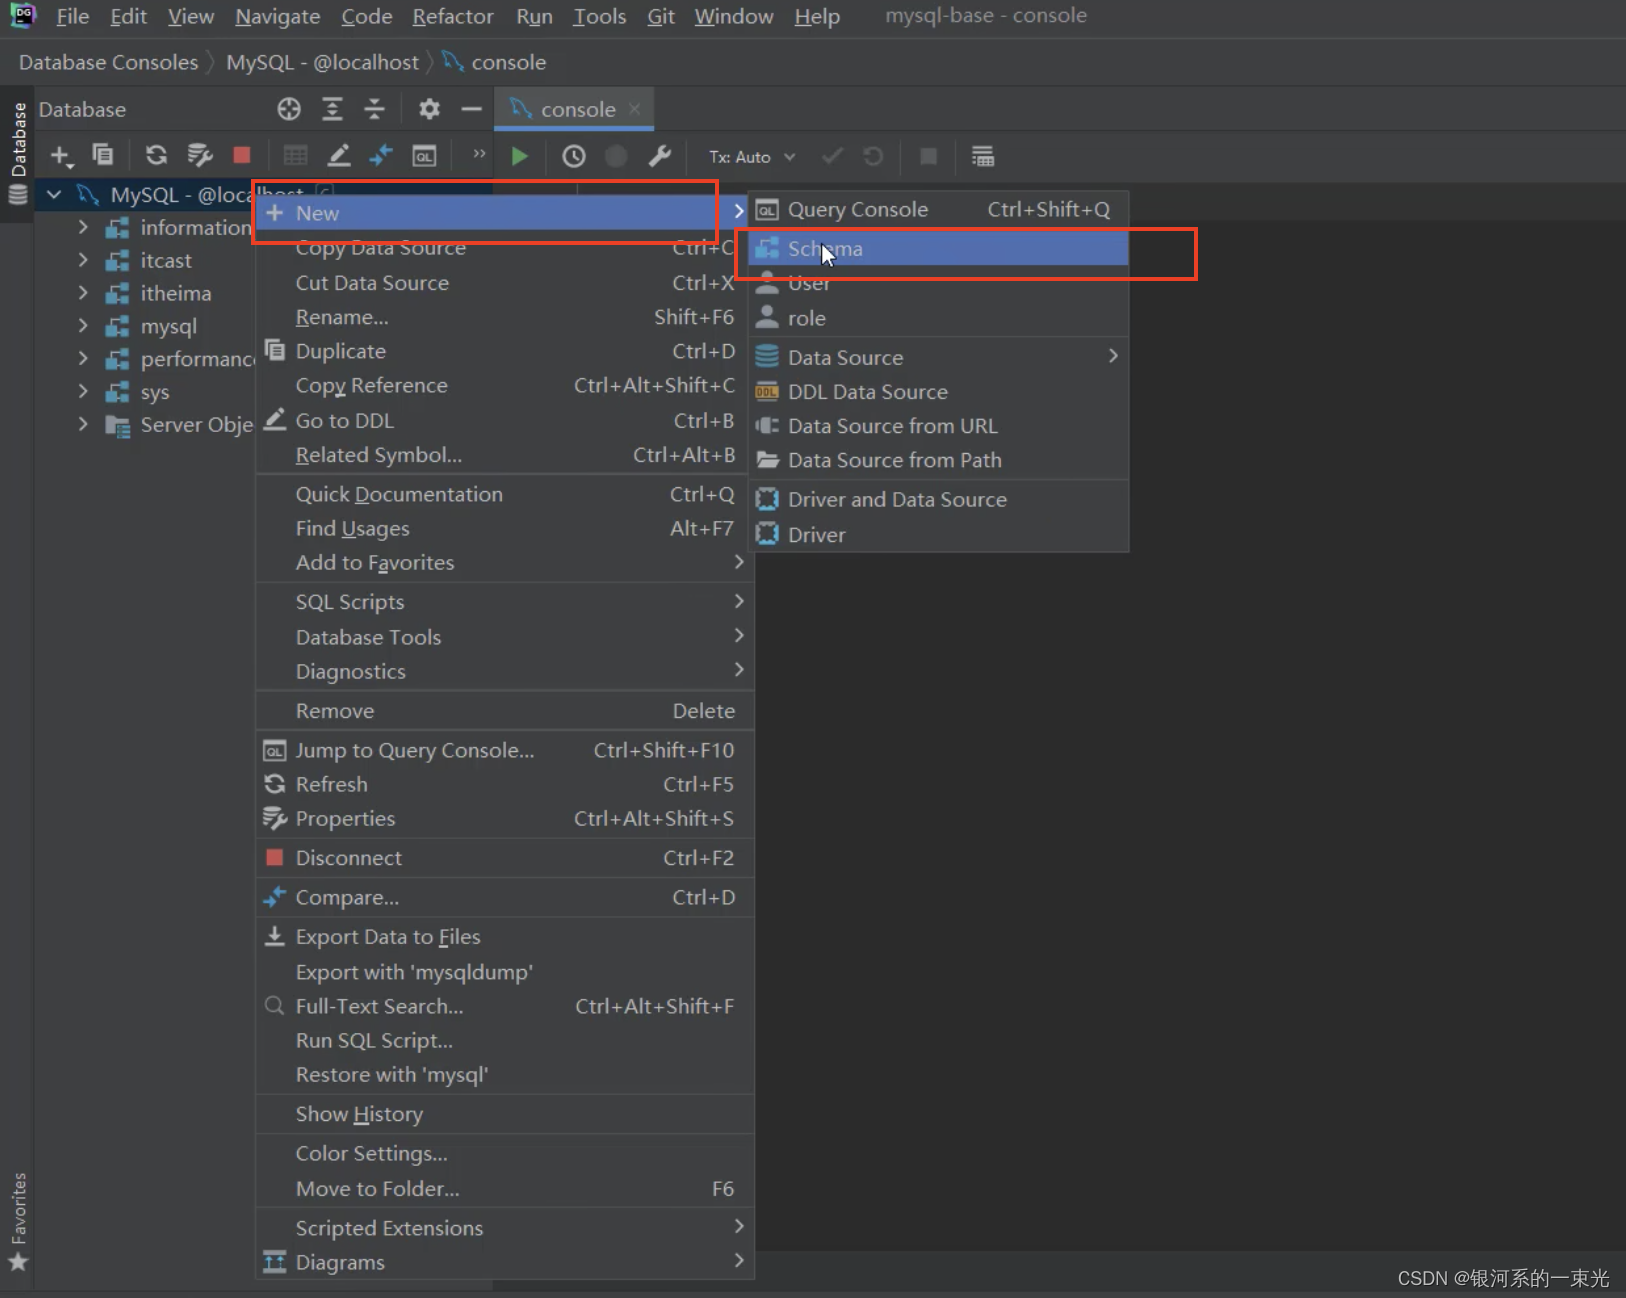
Task: Expand the Server Objects node
Action: (x=83, y=424)
